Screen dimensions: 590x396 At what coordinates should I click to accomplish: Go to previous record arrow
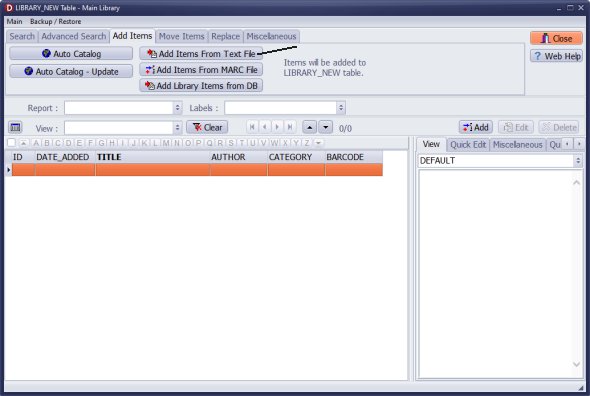pos(265,127)
